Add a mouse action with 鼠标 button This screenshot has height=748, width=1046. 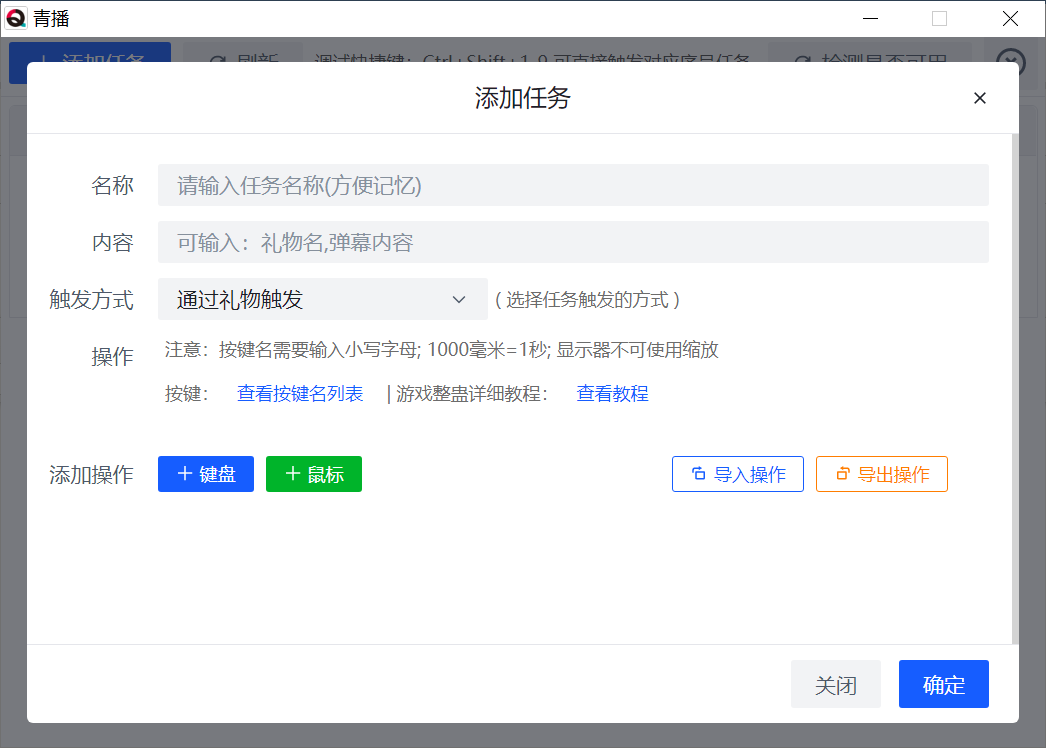tap(314, 474)
